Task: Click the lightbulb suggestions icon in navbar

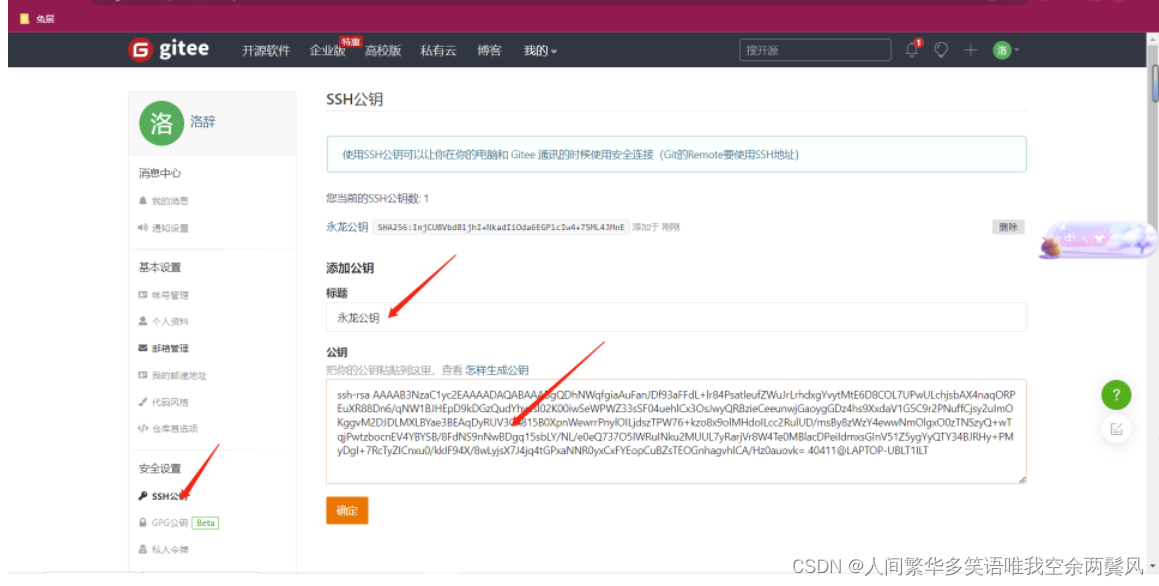Action: point(940,50)
